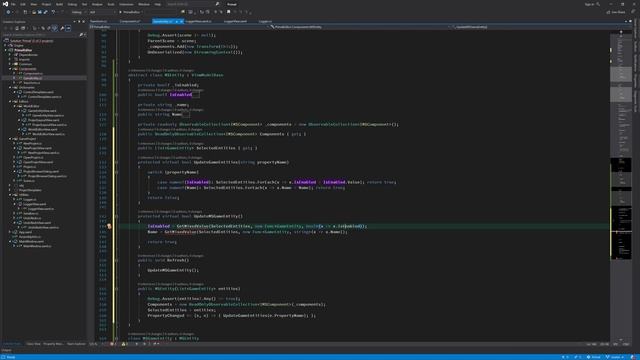The image size is (640, 360).
Task: Expand the Engine project node
Action: tap(6, 45)
